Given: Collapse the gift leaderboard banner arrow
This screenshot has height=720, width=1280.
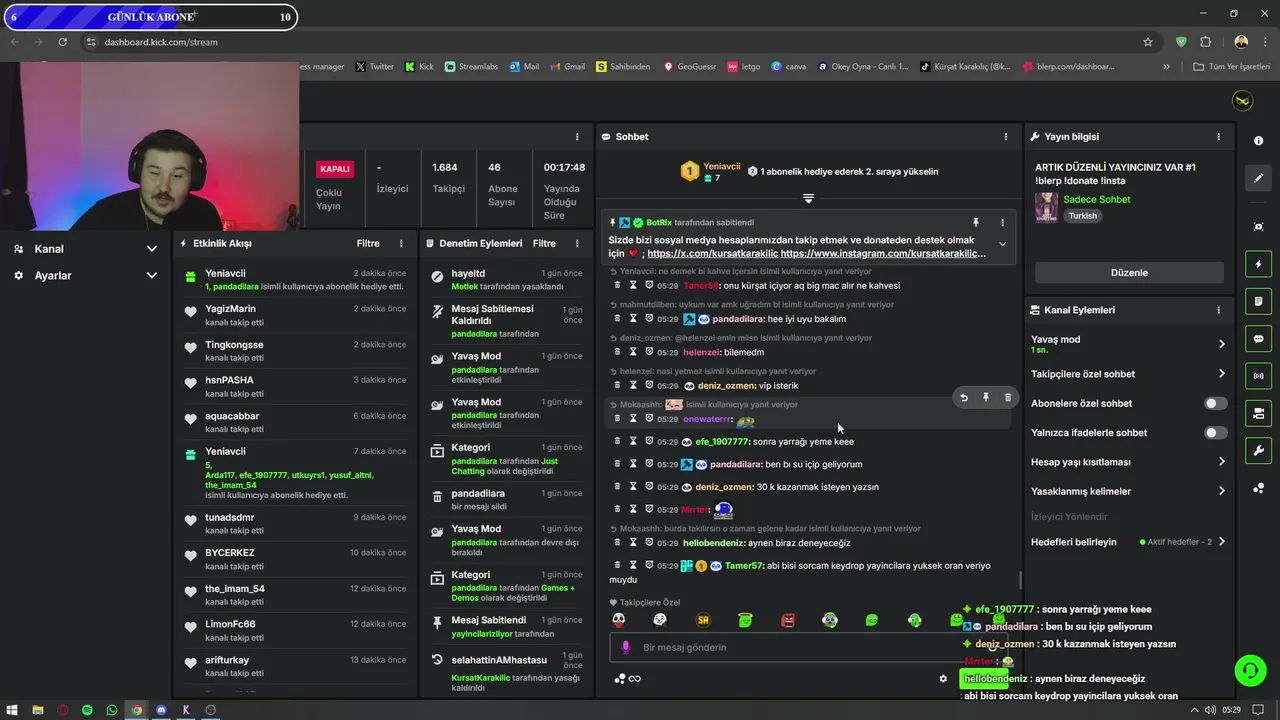Looking at the screenshot, I should pyautogui.click(x=808, y=198).
